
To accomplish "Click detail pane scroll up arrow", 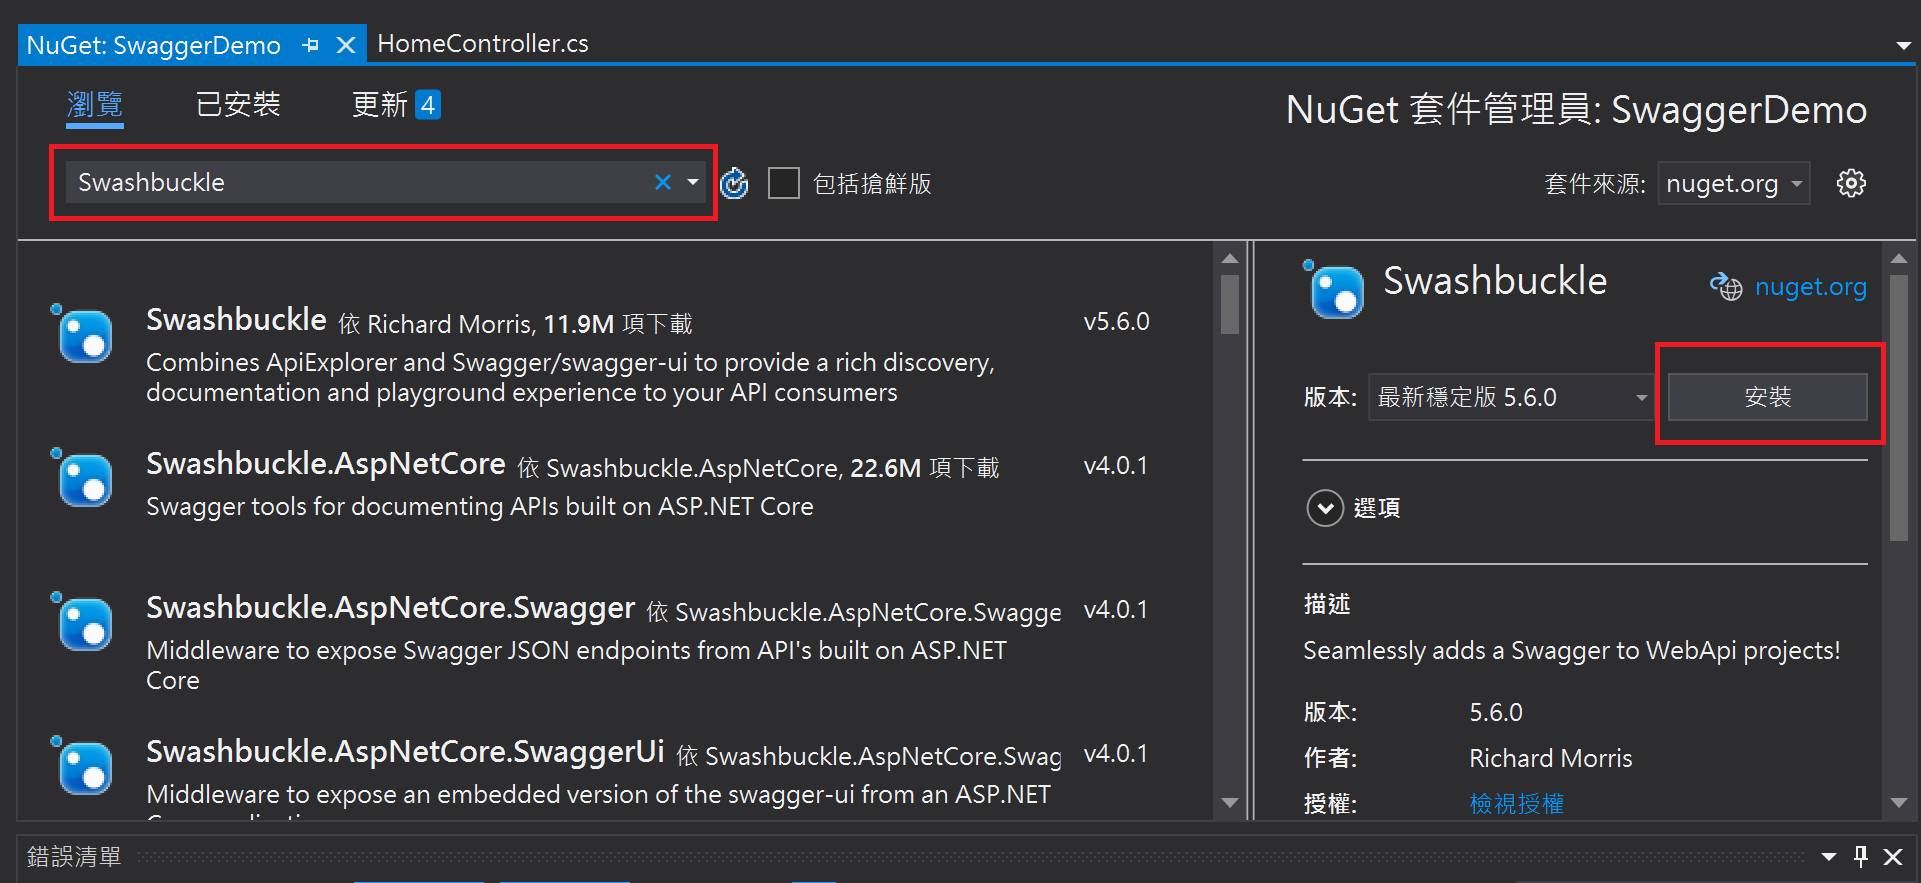I will click(x=1899, y=259).
